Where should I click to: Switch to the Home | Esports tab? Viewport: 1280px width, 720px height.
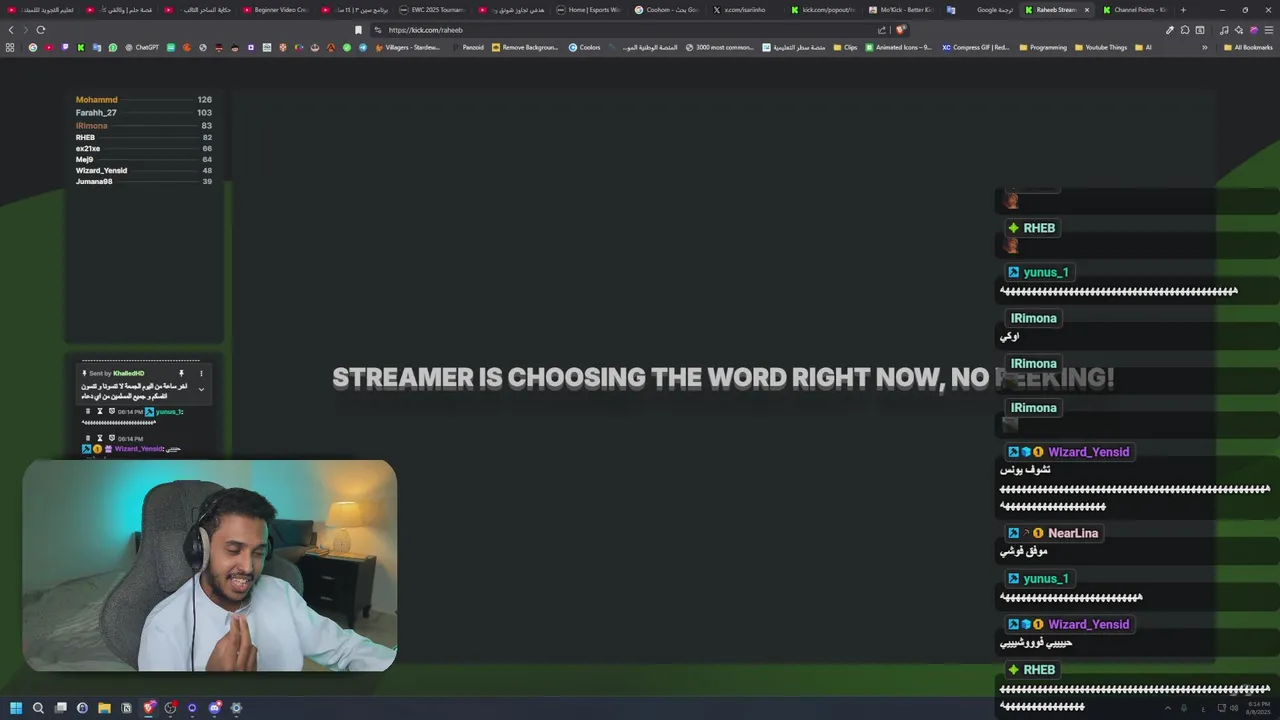click(589, 10)
